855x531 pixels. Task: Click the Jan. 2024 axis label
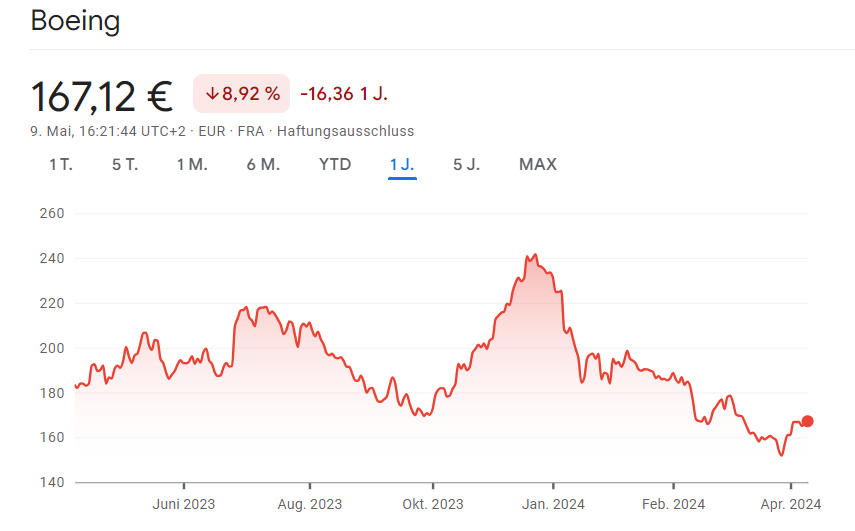coord(553,504)
